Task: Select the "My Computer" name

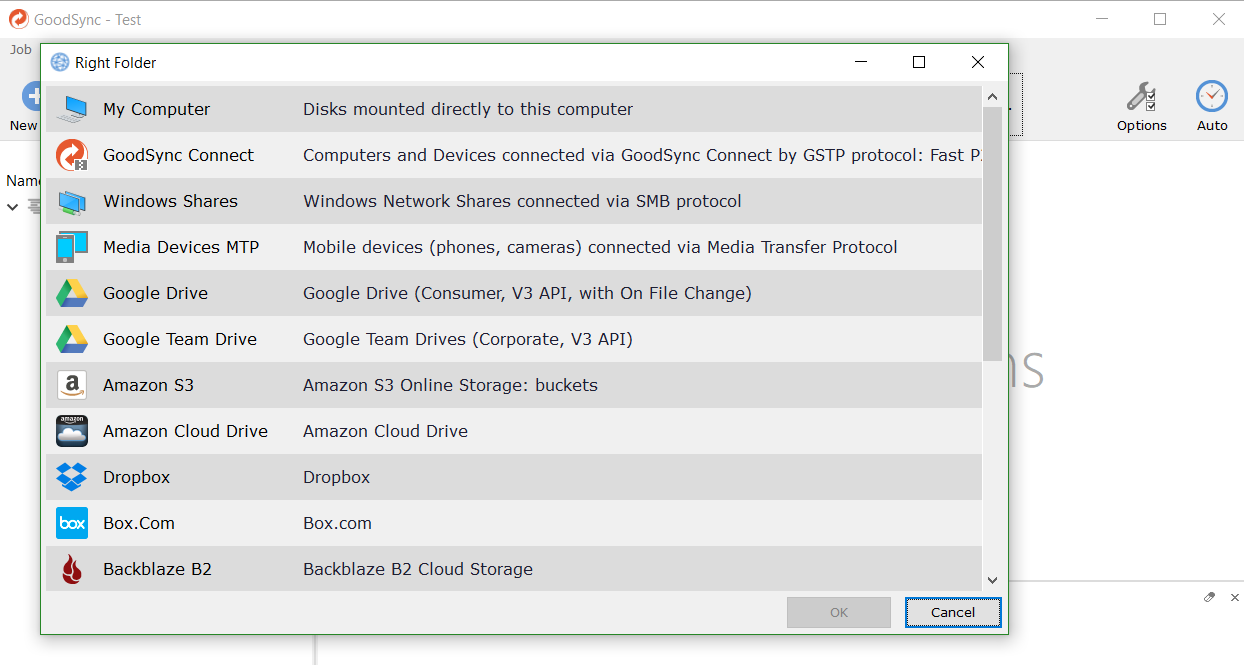Action: pos(157,109)
